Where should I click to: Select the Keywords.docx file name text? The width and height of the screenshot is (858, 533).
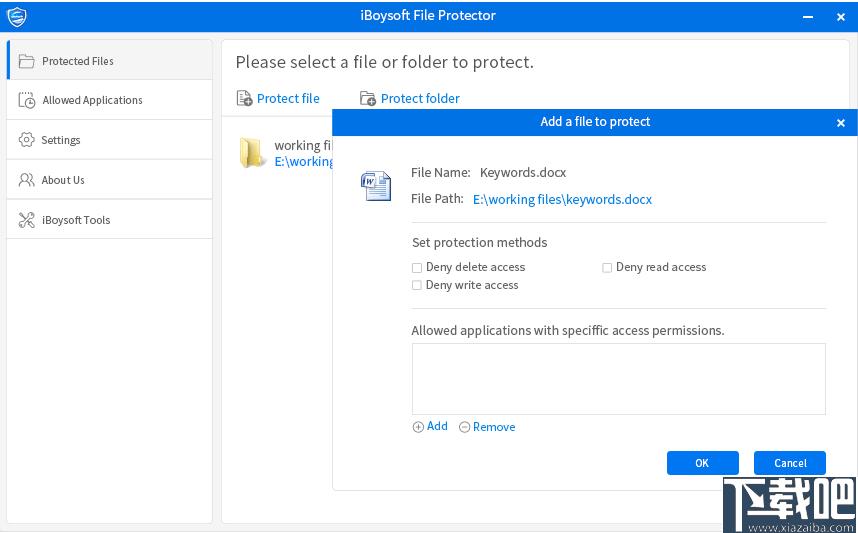click(x=523, y=172)
